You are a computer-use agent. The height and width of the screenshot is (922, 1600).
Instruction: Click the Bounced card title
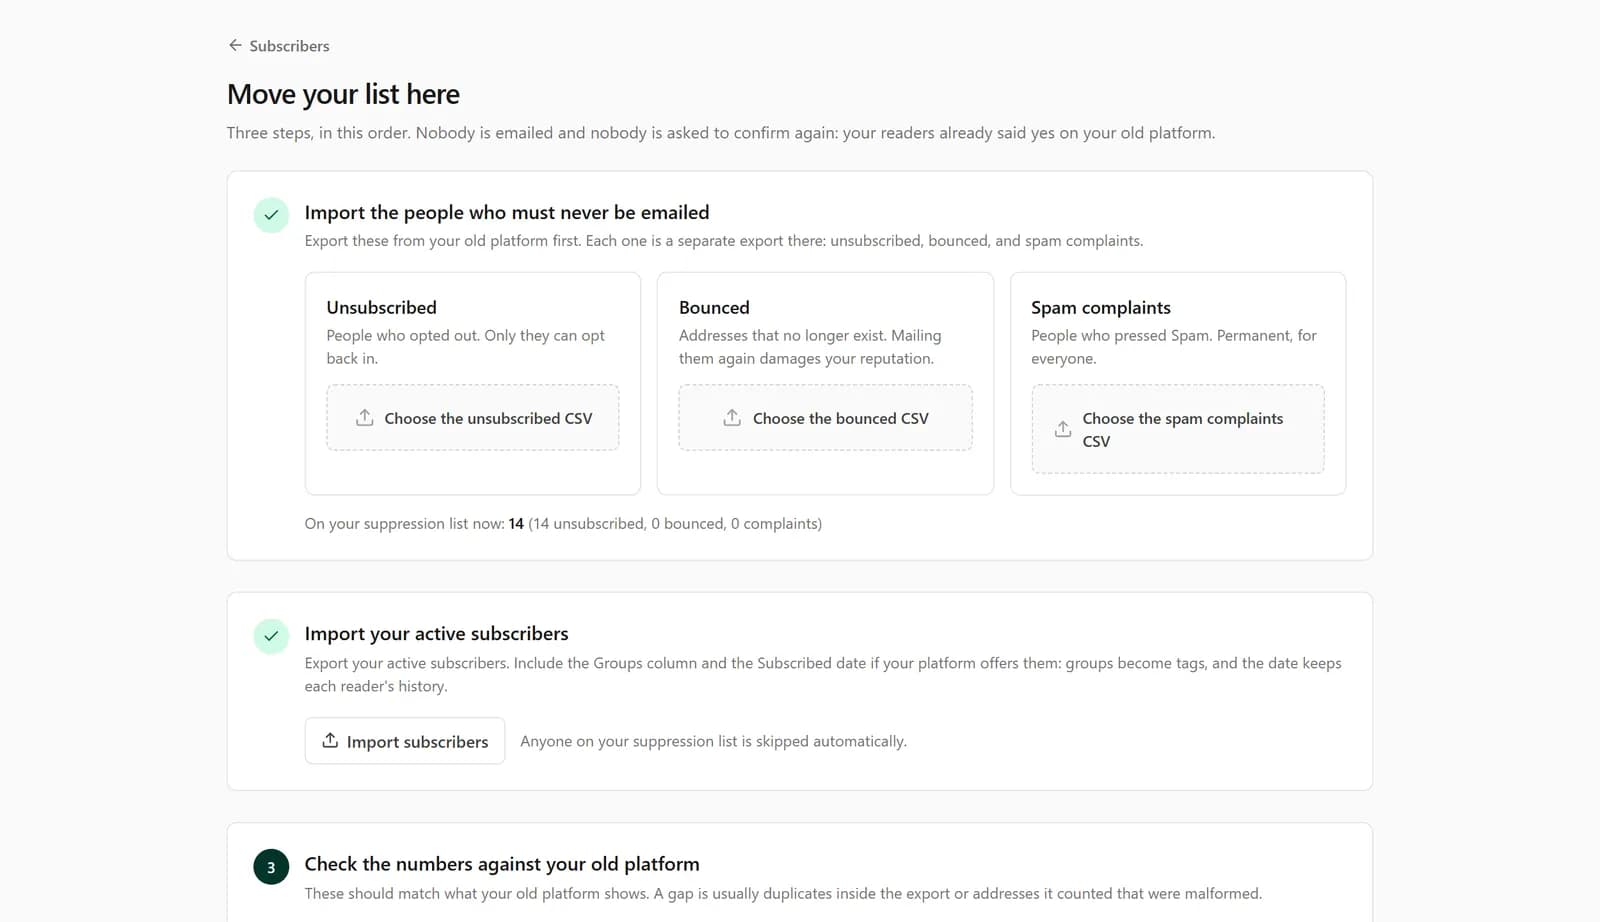[714, 307]
